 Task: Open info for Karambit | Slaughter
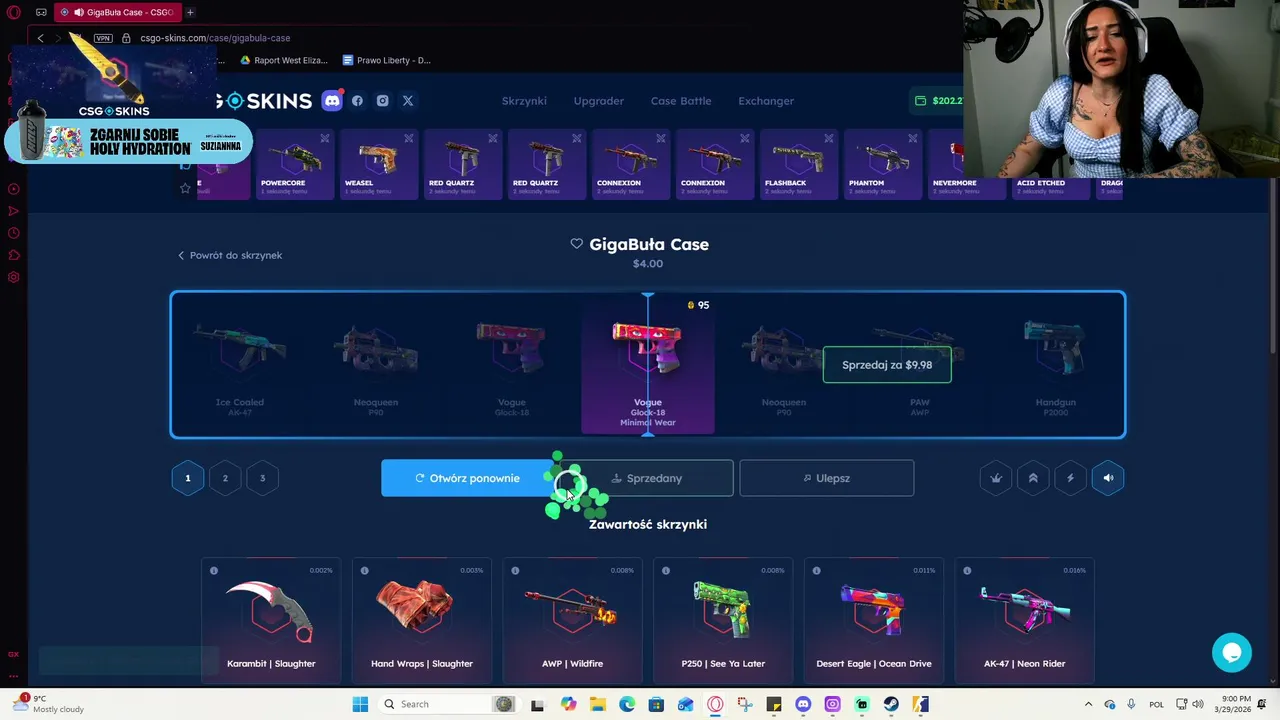214,571
